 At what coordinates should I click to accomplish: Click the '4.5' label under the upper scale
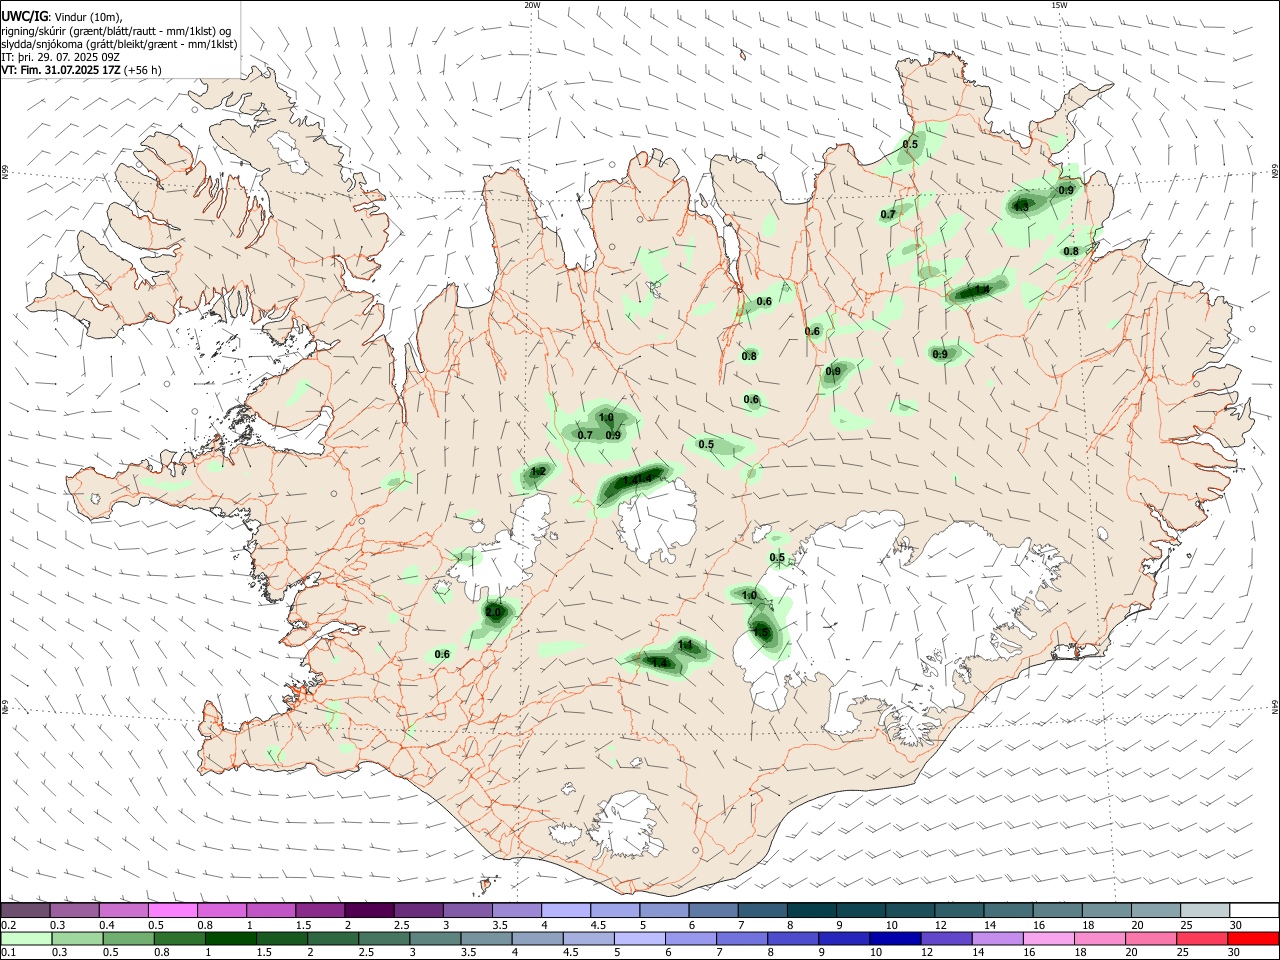pyautogui.click(x=599, y=925)
